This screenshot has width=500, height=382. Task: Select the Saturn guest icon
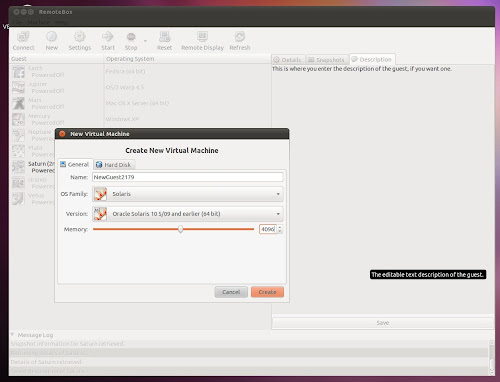(18, 167)
